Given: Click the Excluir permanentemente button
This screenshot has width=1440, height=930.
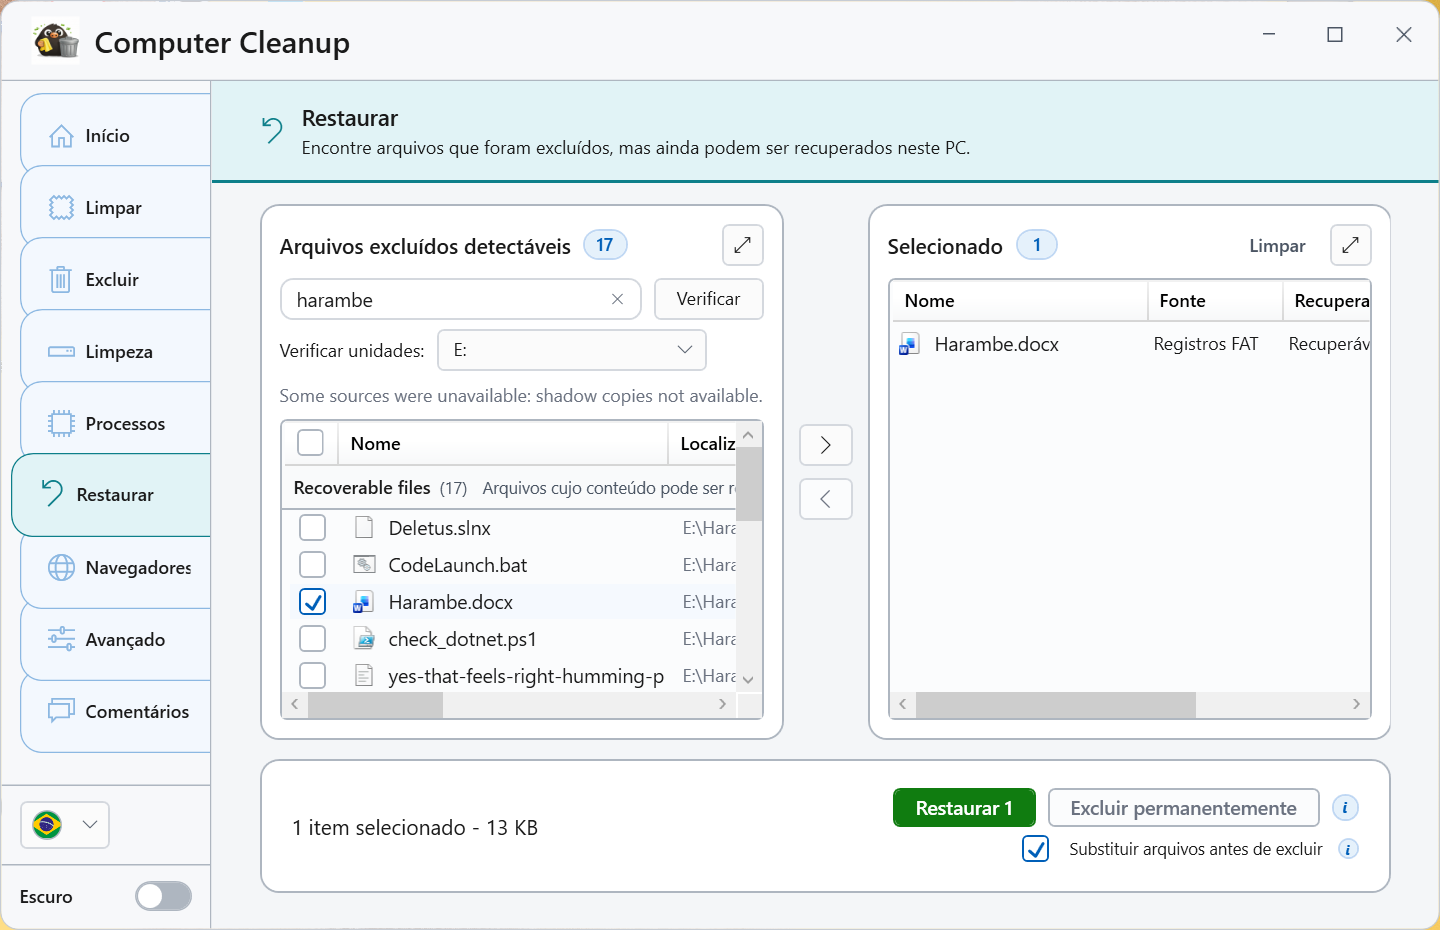Looking at the screenshot, I should click(1183, 808).
